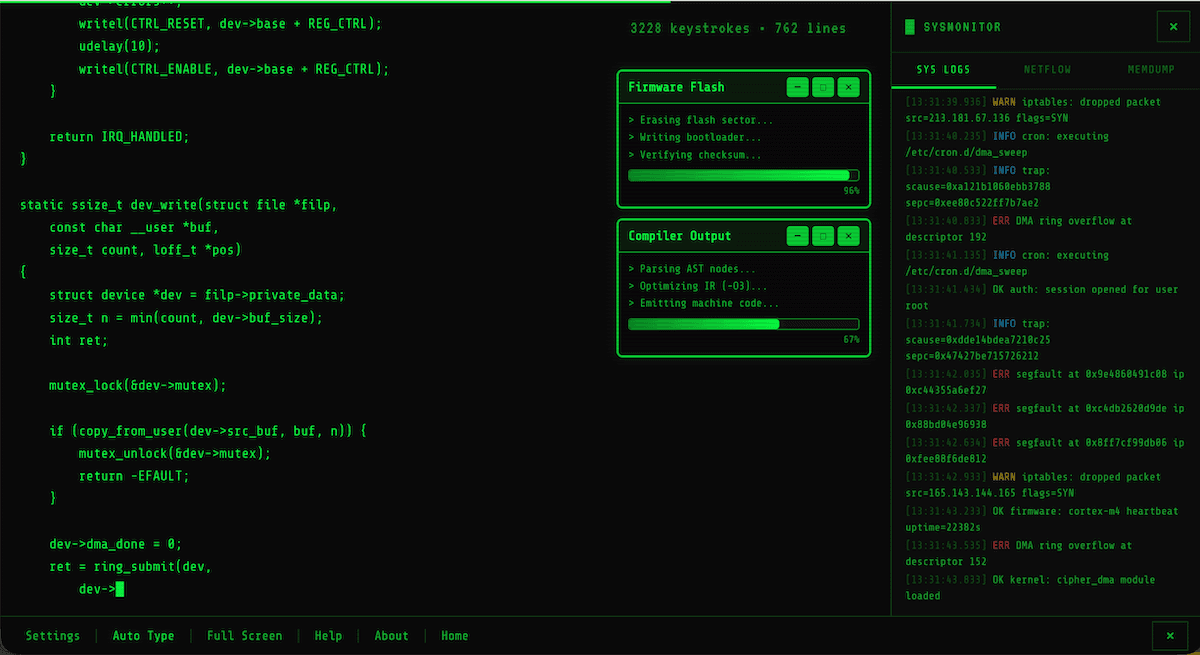Minimize the Firmware Flash window
Screen dimensions: 1200x655
[797, 87]
